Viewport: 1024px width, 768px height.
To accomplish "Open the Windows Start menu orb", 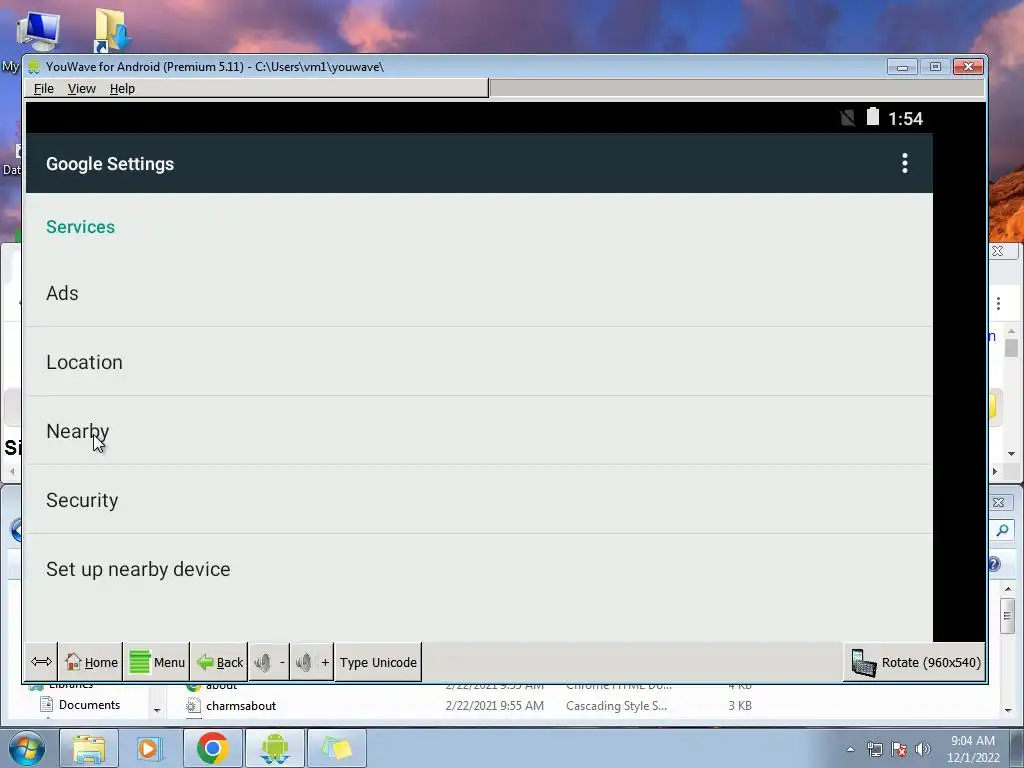I will pyautogui.click(x=27, y=748).
